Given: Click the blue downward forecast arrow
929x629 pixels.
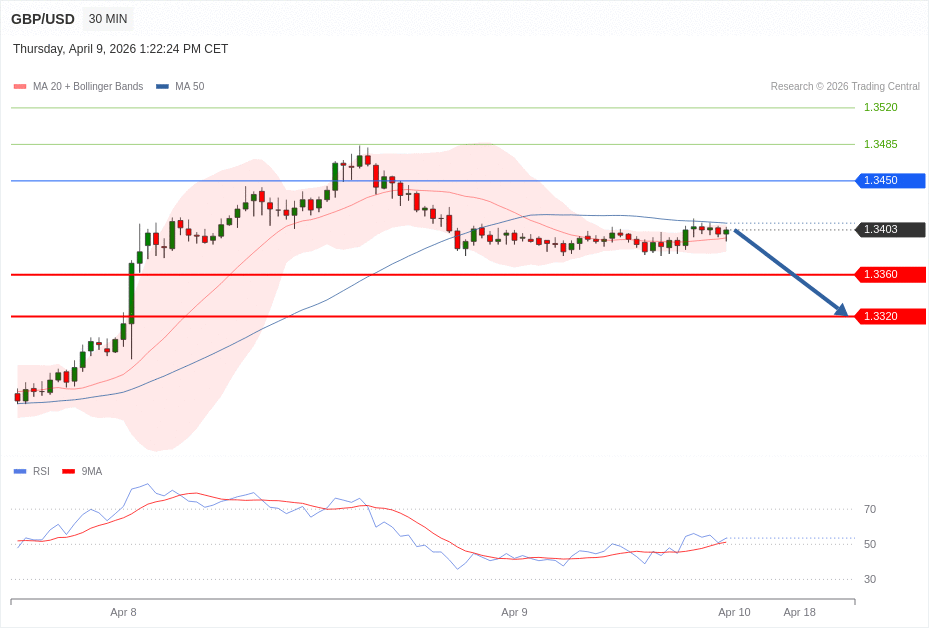Looking at the screenshot, I should point(790,272).
